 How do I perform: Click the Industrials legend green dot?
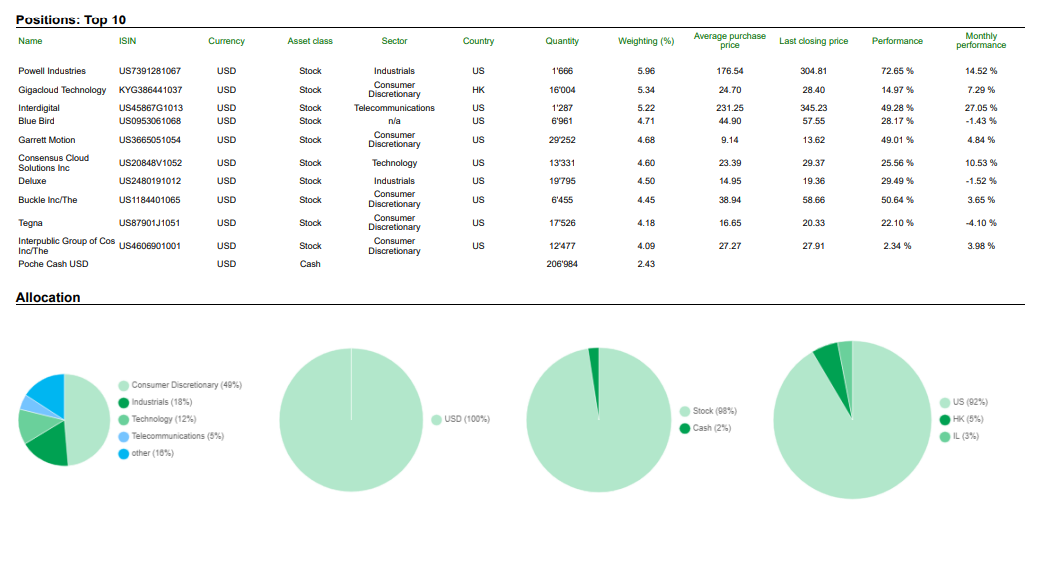pos(123,402)
